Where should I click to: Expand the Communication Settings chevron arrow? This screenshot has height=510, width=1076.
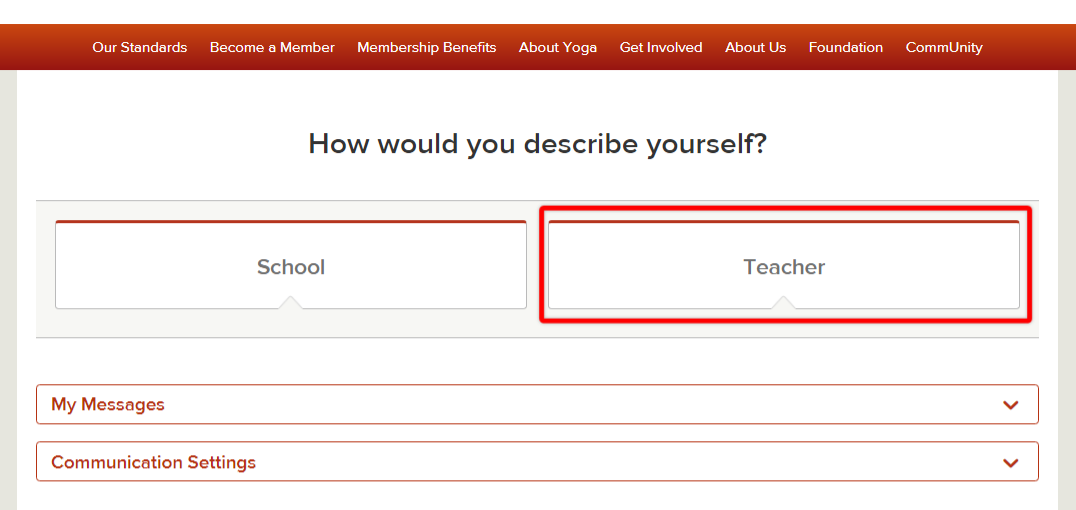1010,463
